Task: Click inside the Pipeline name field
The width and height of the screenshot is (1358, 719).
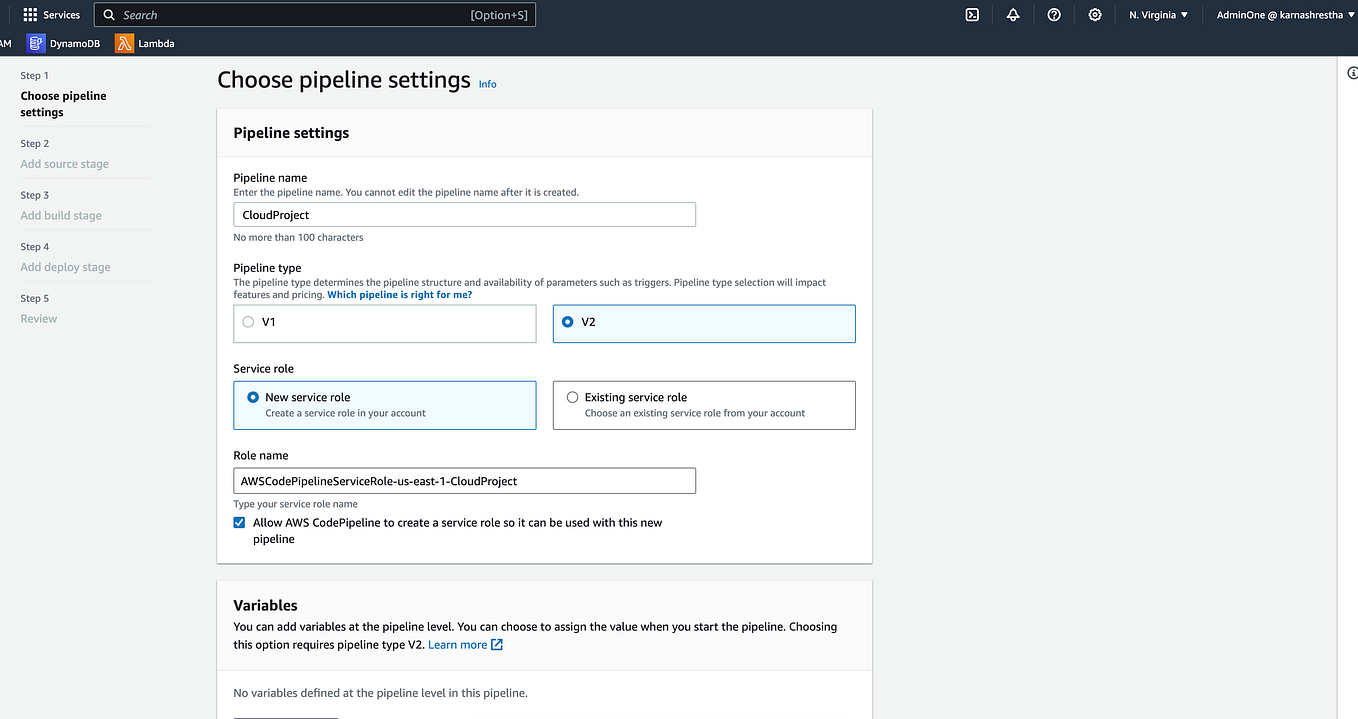Action: pos(463,214)
